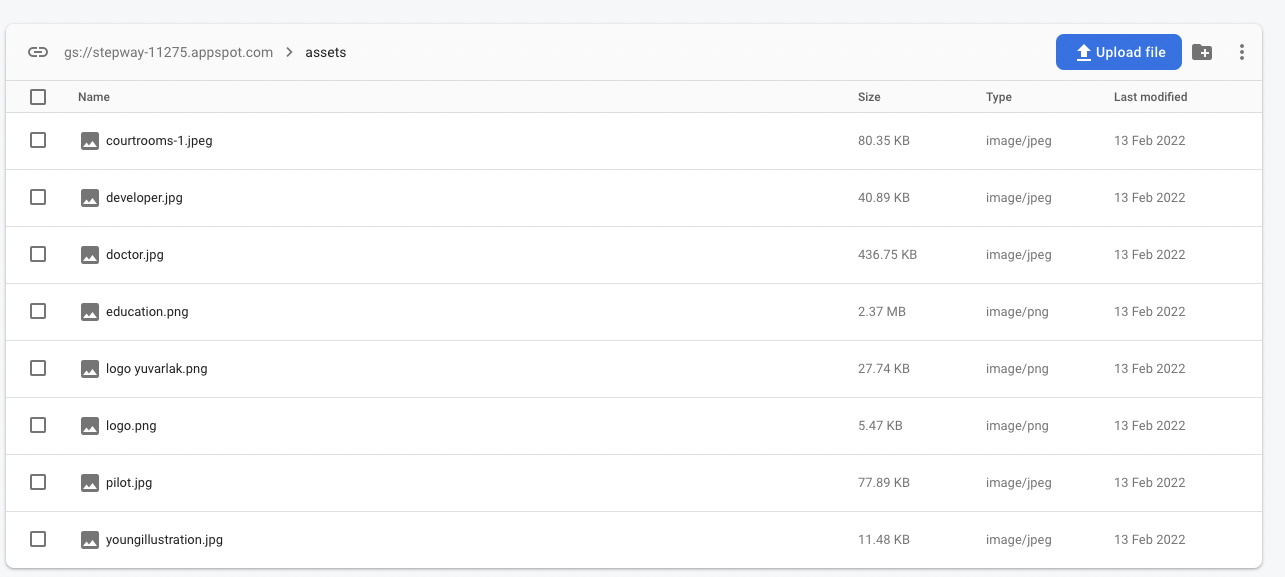Click the 5.47 KB size value
Viewport: 1285px width, 577px height.
coord(880,426)
